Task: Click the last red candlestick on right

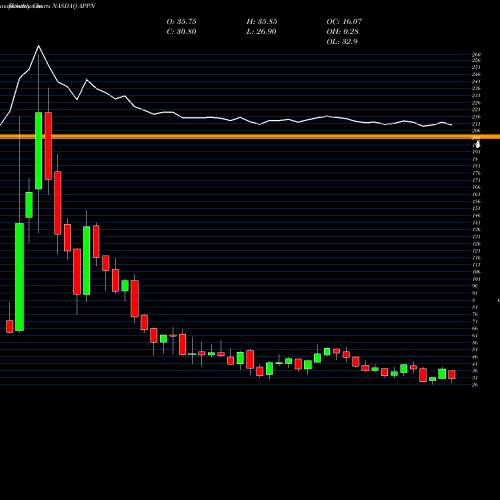Action: tap(452, 374)
